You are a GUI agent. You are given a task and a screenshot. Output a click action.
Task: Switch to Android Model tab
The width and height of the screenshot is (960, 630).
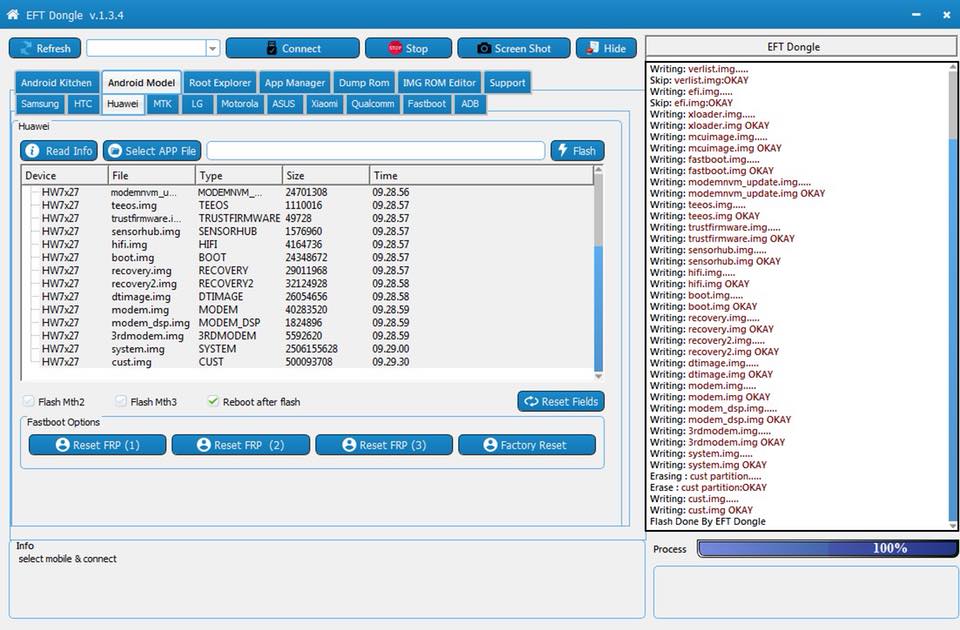coord(141,83)
